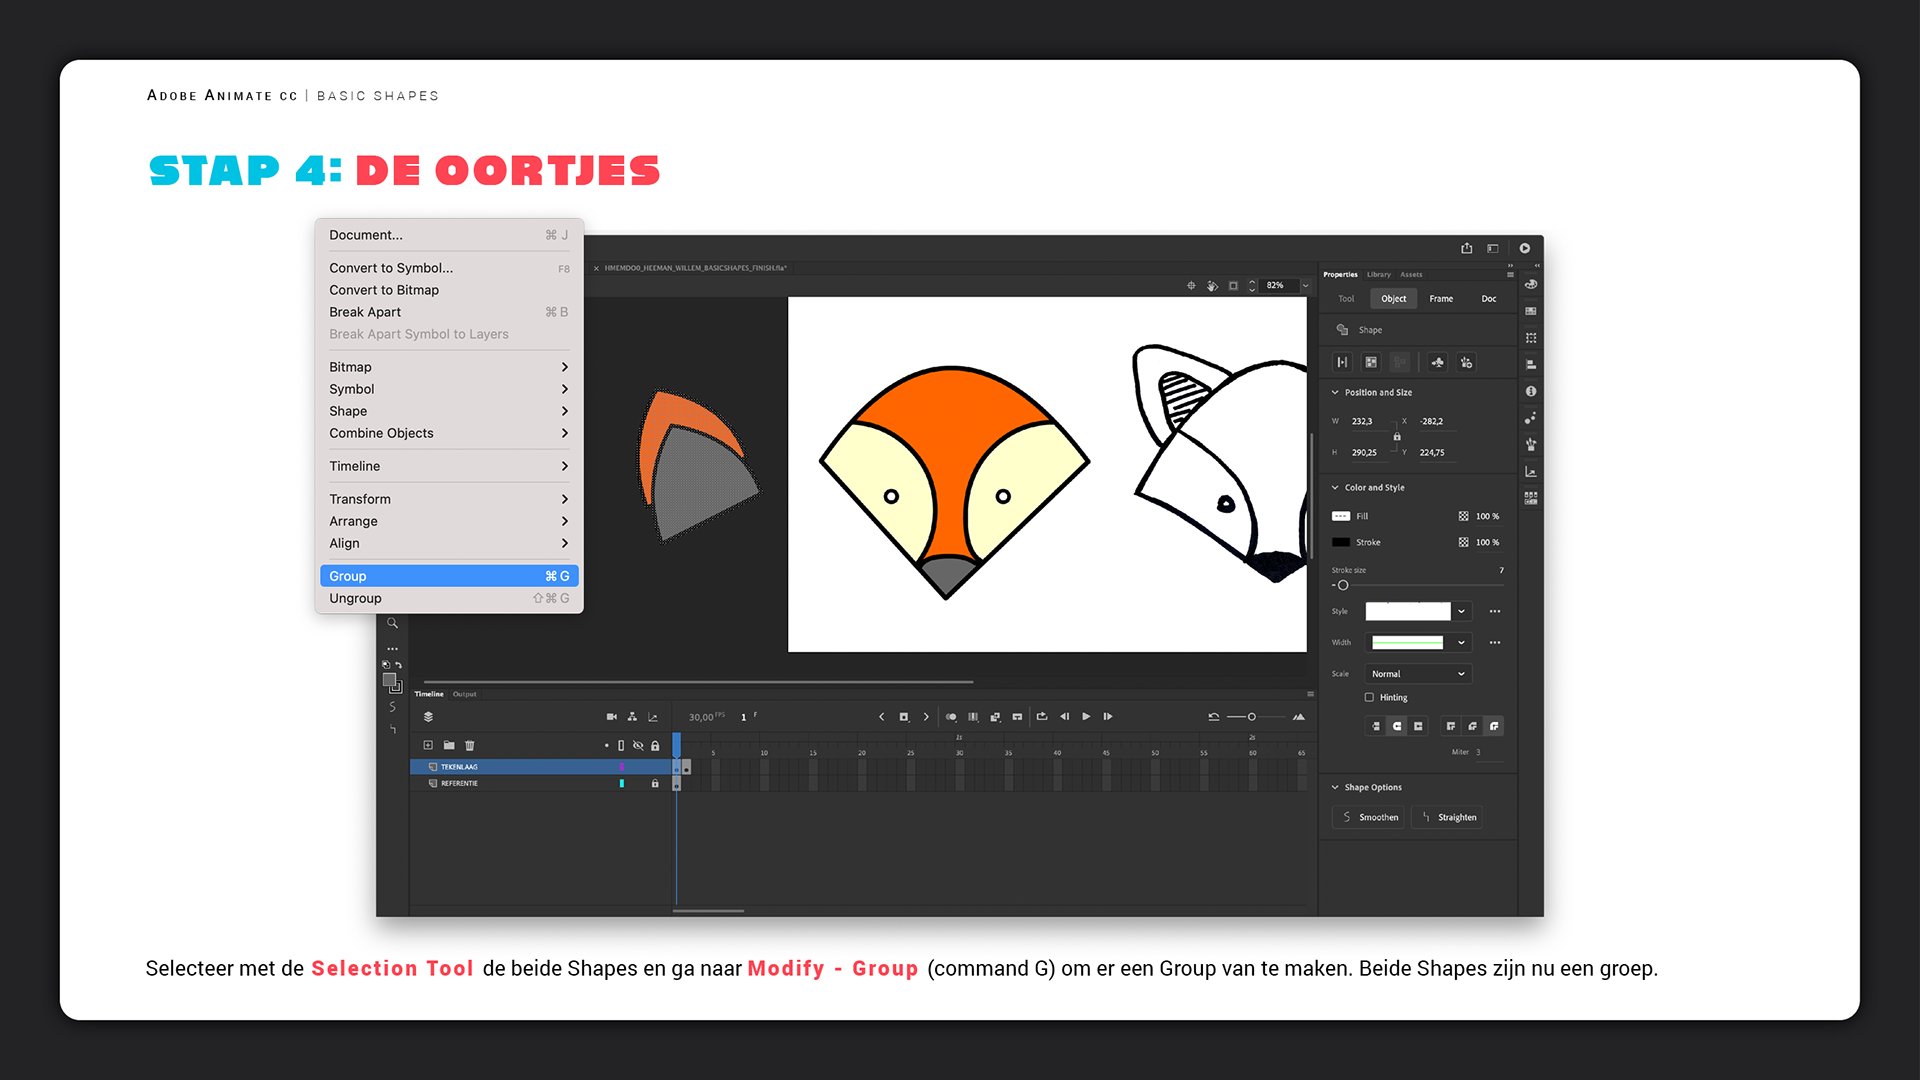Viewport: 1920px width, 1080px height.
Task: Open the Scale dropdown set to Normal
Action: 1418,674
